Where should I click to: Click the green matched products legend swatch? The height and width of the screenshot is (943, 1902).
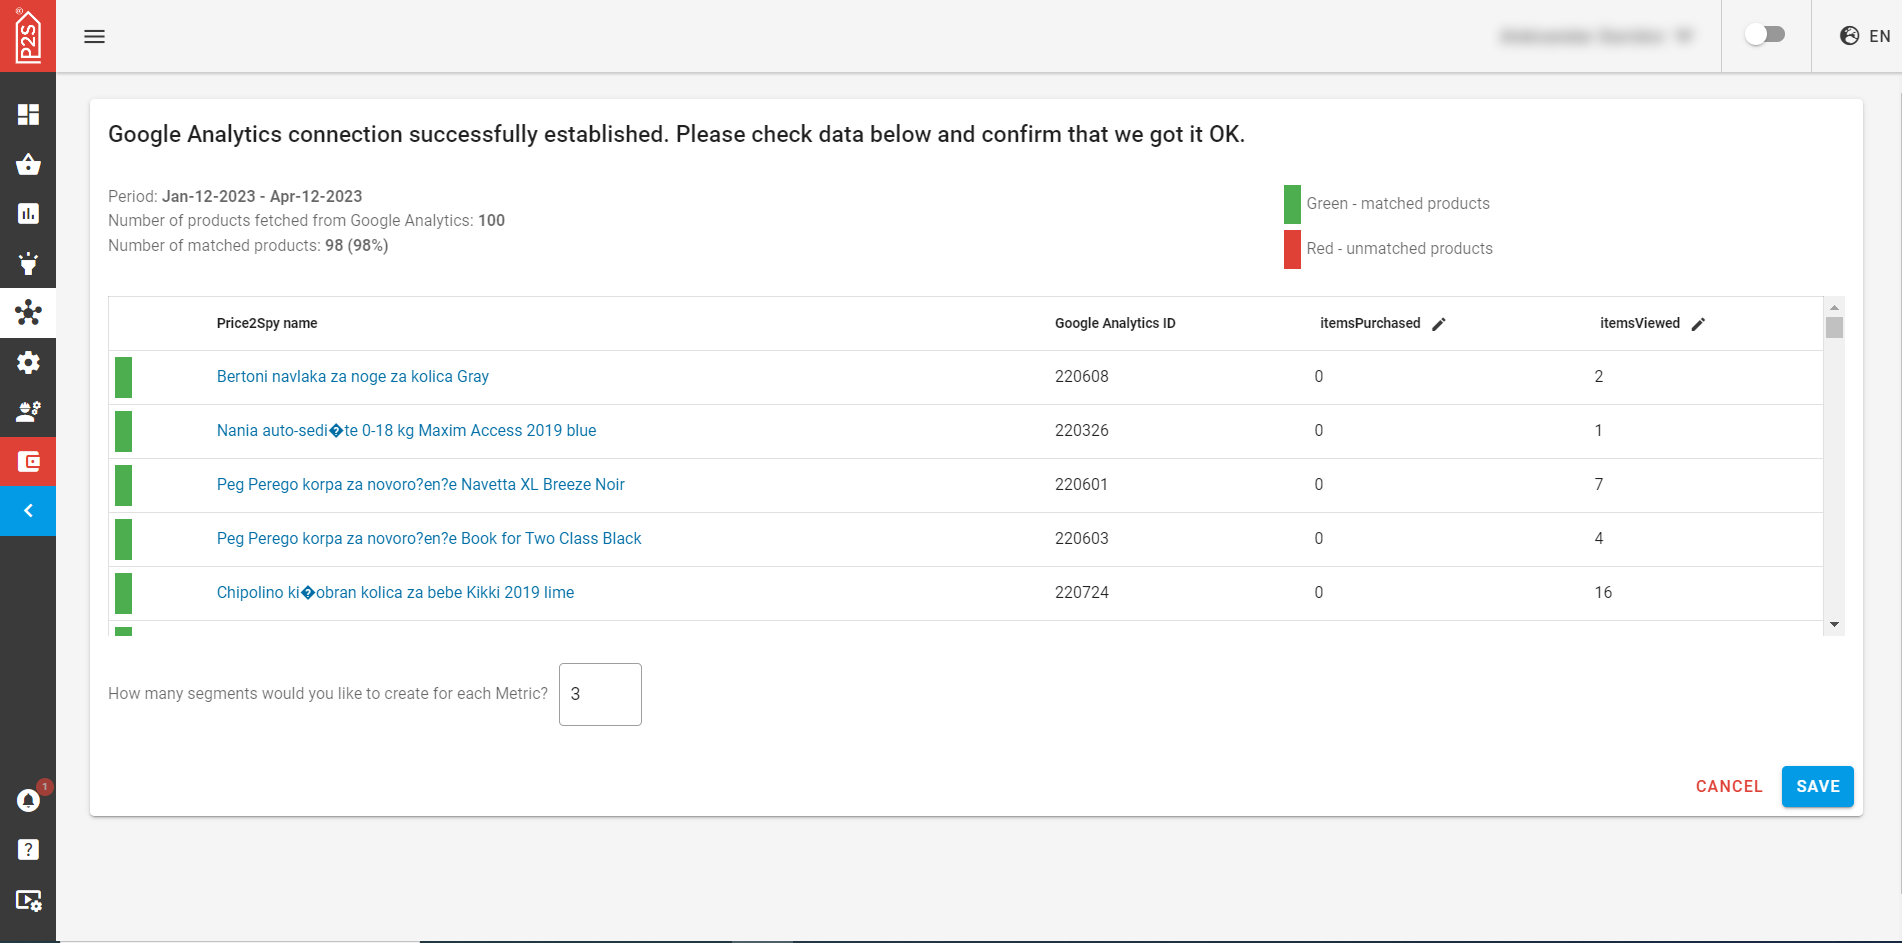(1292, 204)
